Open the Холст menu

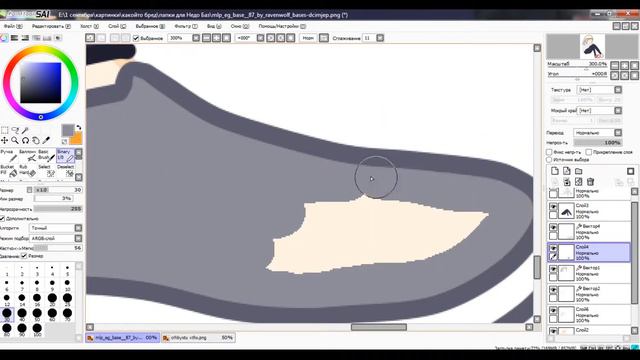pos(89,26)
